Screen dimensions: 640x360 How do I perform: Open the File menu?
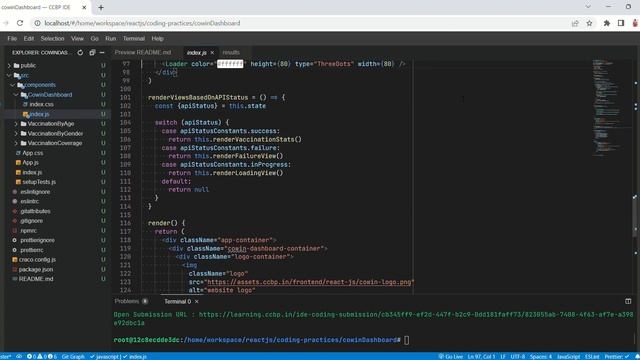[x=12, y=38]
